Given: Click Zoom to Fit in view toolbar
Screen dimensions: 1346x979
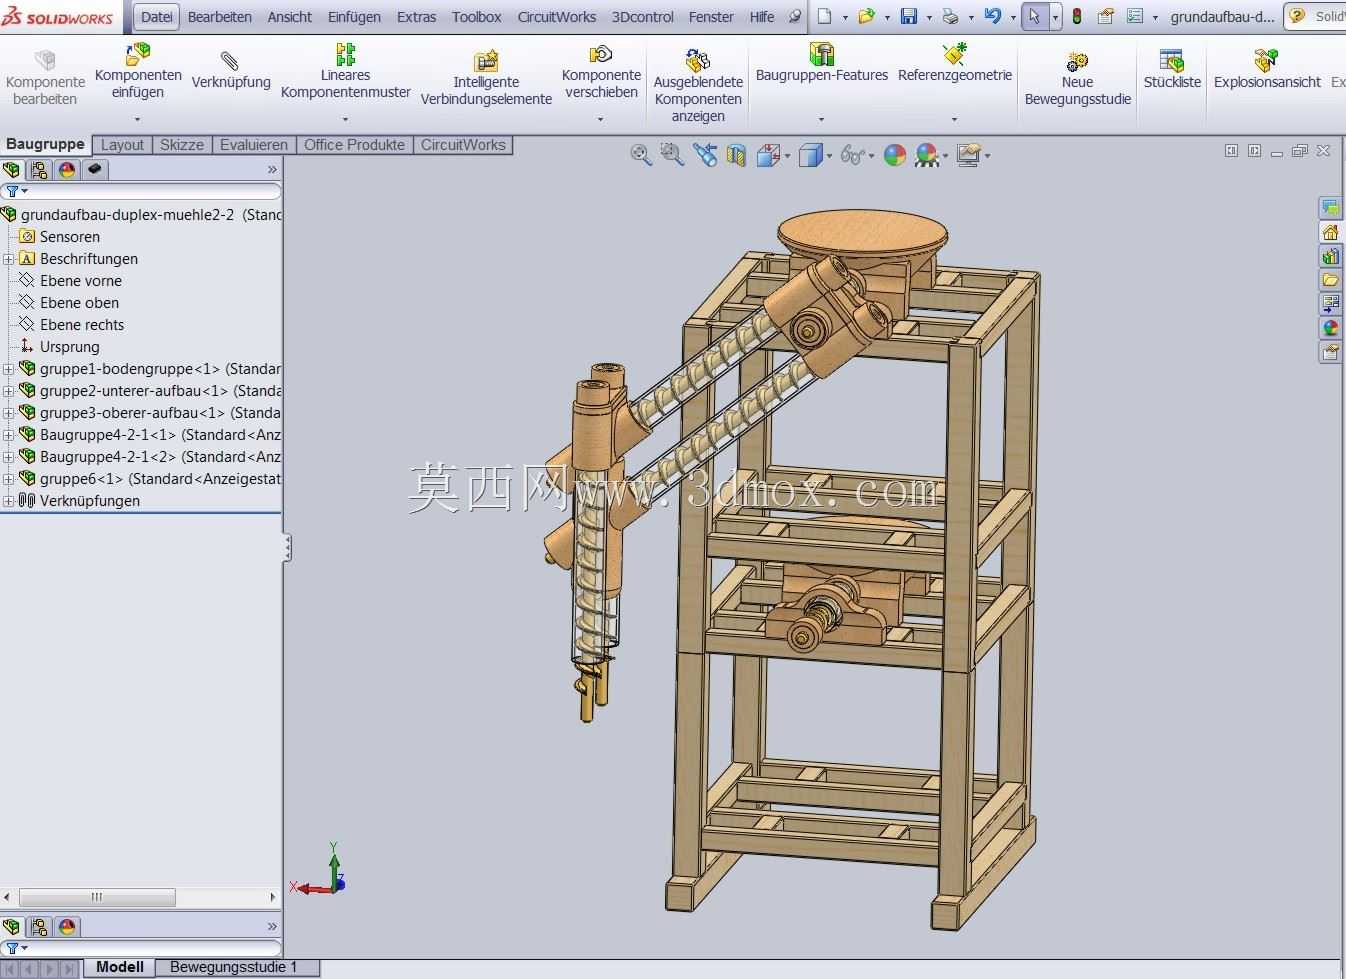Looking at the screenshot, I should click(x=641, y=155).
